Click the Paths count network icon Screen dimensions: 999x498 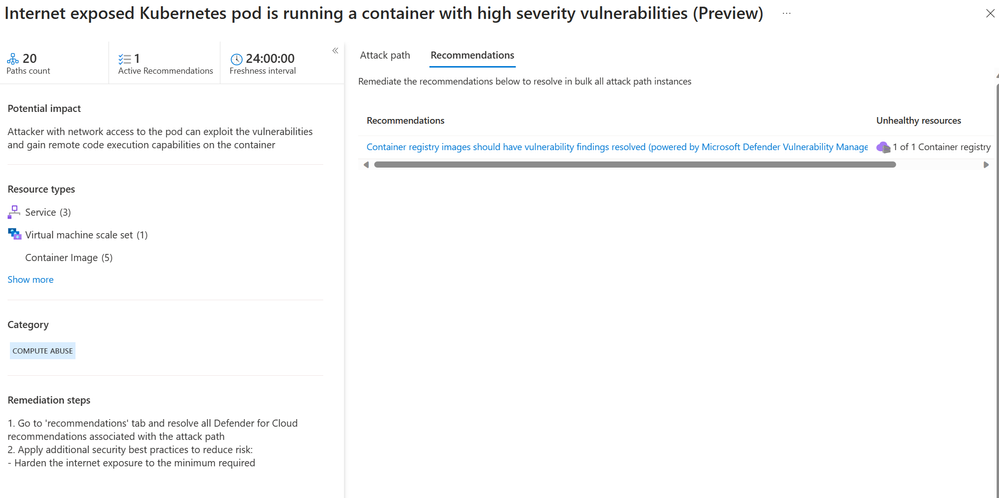click(x=13, y=59)
